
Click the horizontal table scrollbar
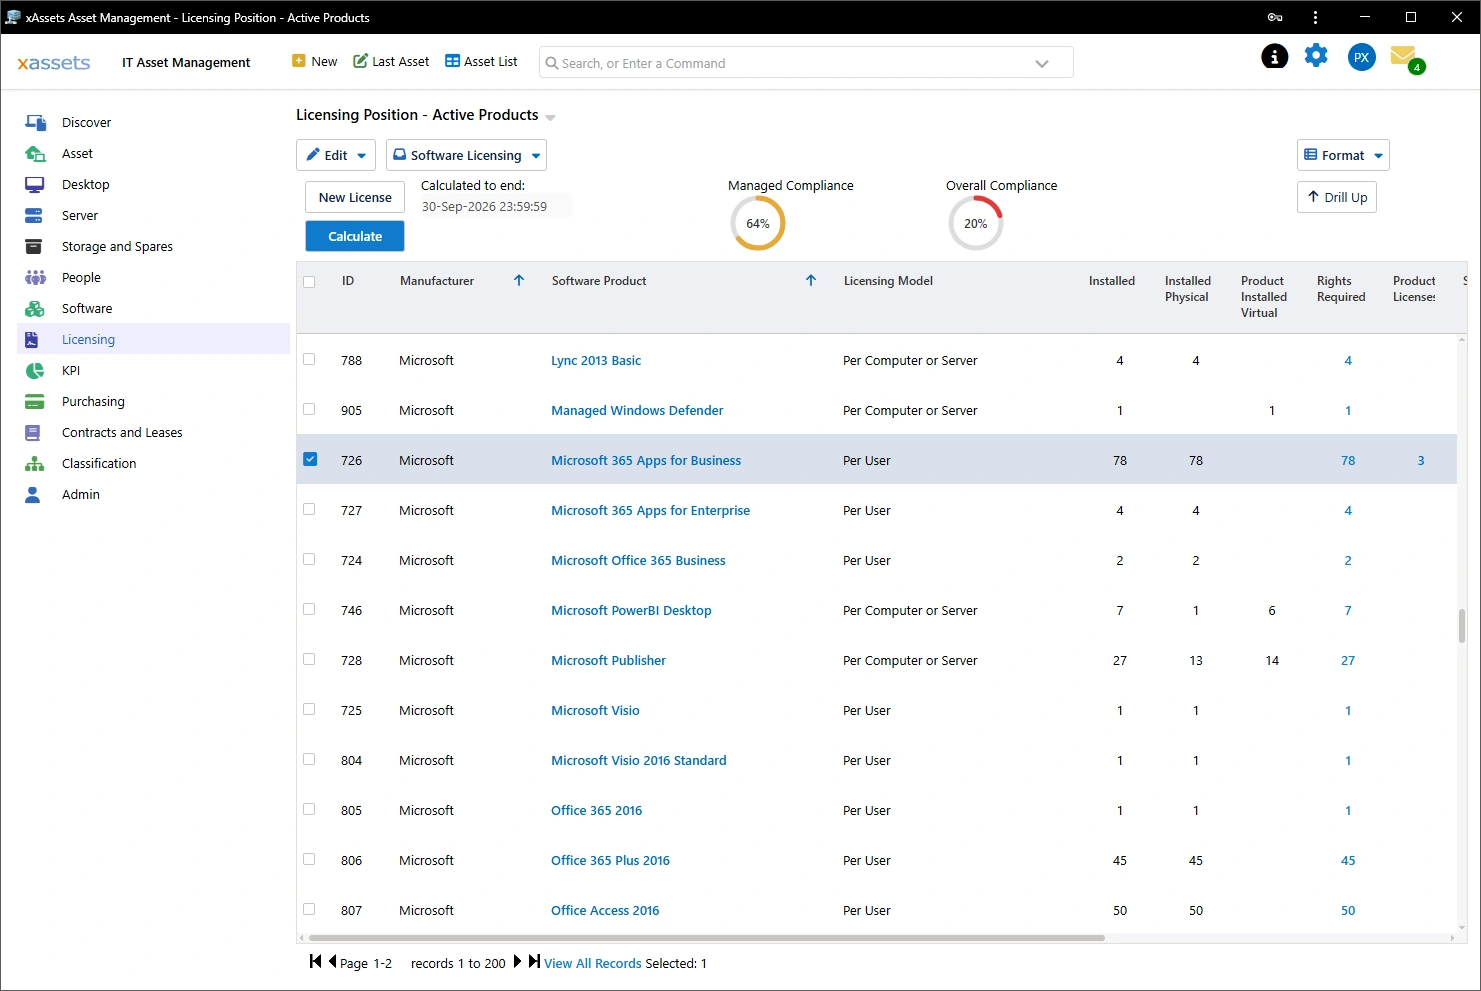point(706,938)
